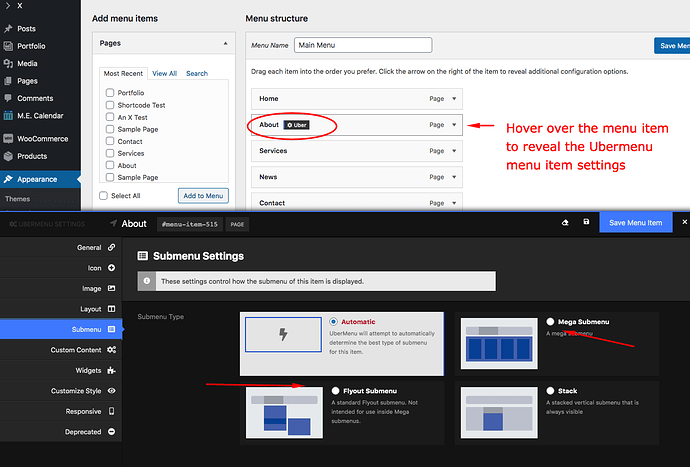
Task: Click the Stack submenu preview thumbnail
Action: 499,412
